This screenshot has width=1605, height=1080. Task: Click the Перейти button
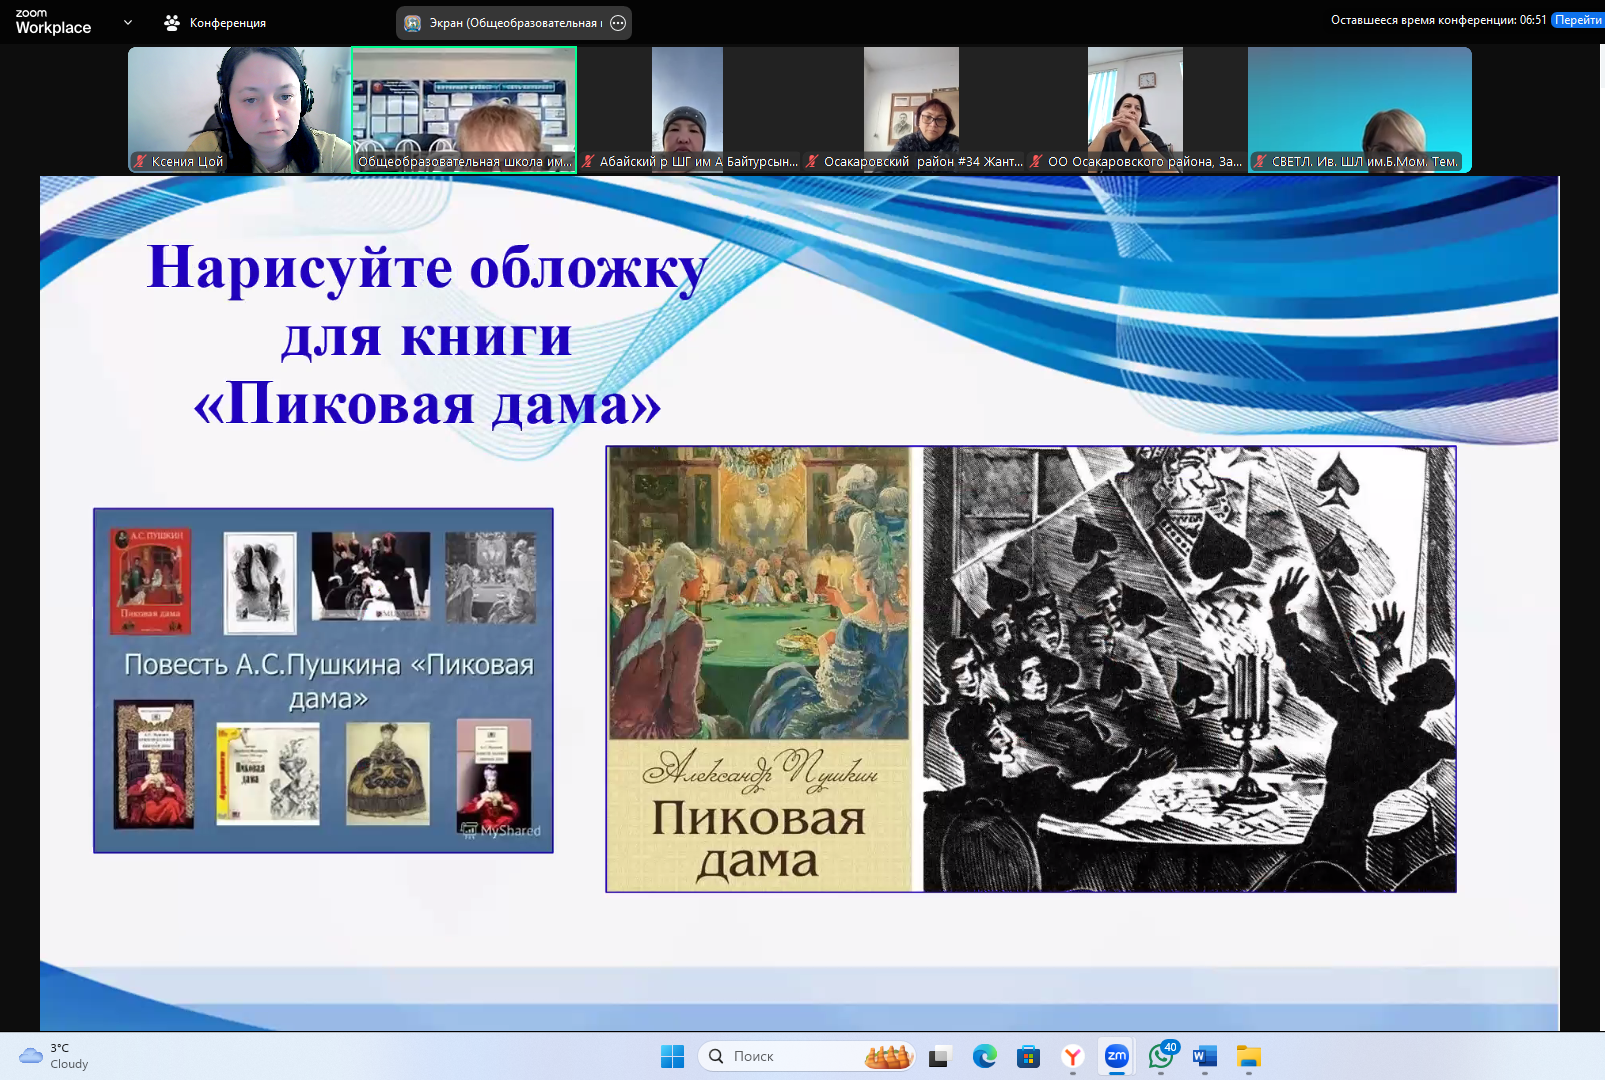click(1578, 19)
